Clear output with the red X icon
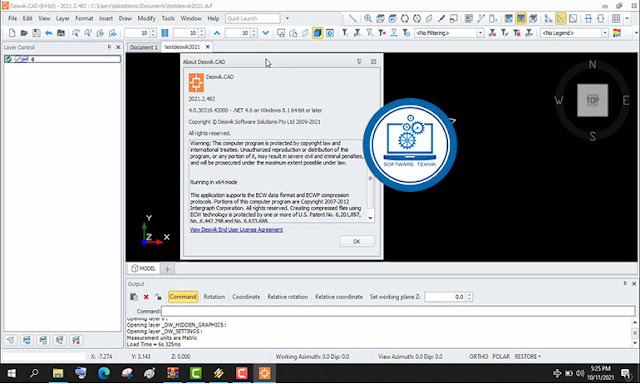640x384 pixels. point(146,297)
